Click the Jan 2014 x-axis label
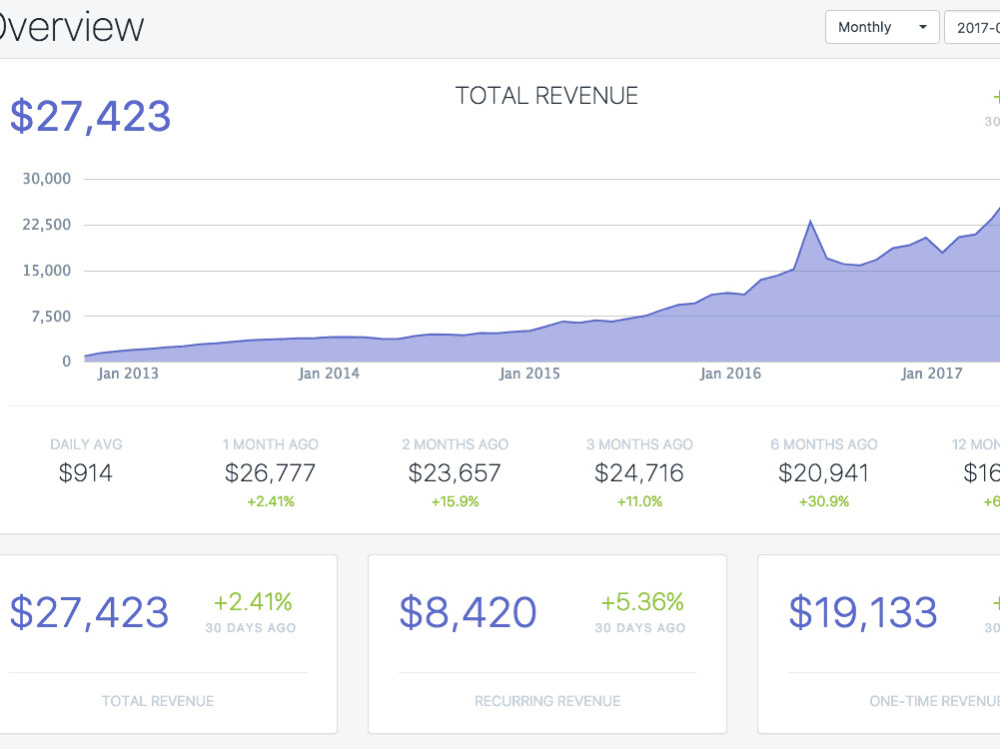Image resolution: width=1000 pixels, height=749 pixels. [328, 373]
